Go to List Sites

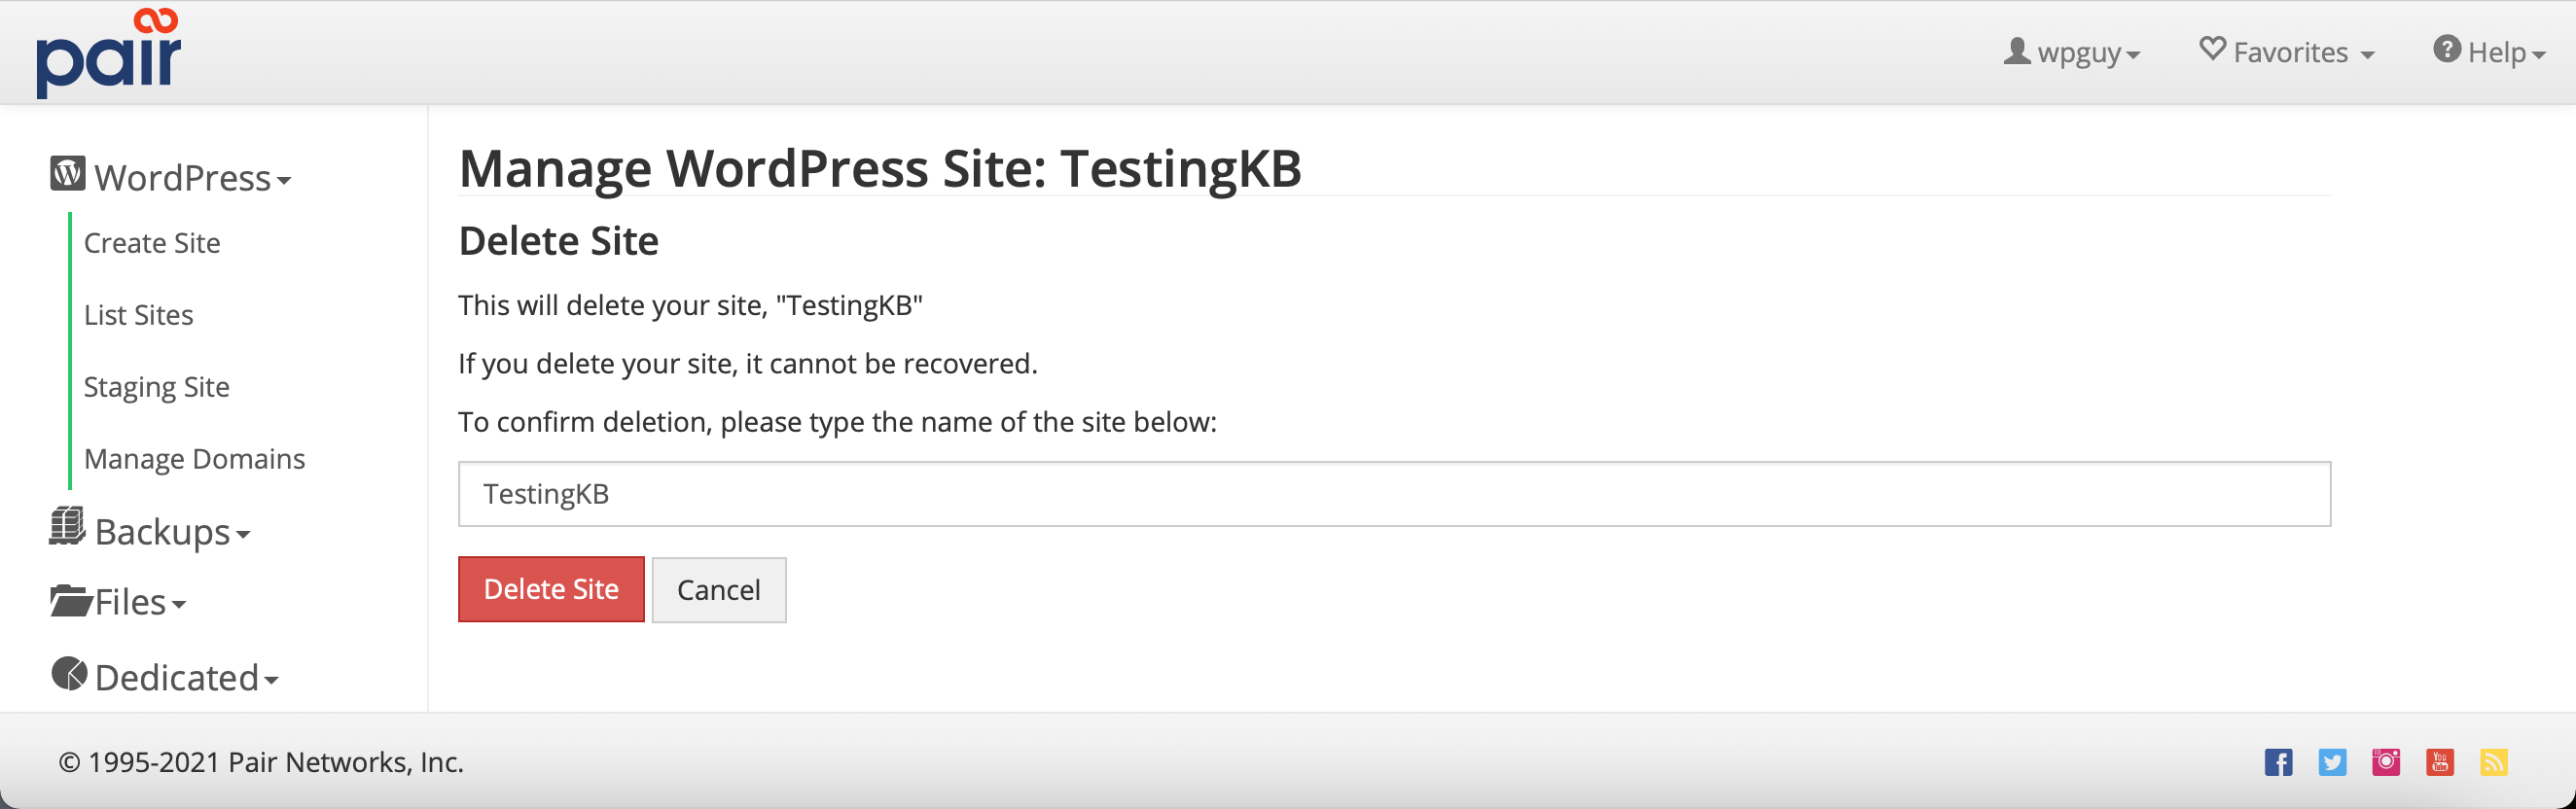click(139, 315)
